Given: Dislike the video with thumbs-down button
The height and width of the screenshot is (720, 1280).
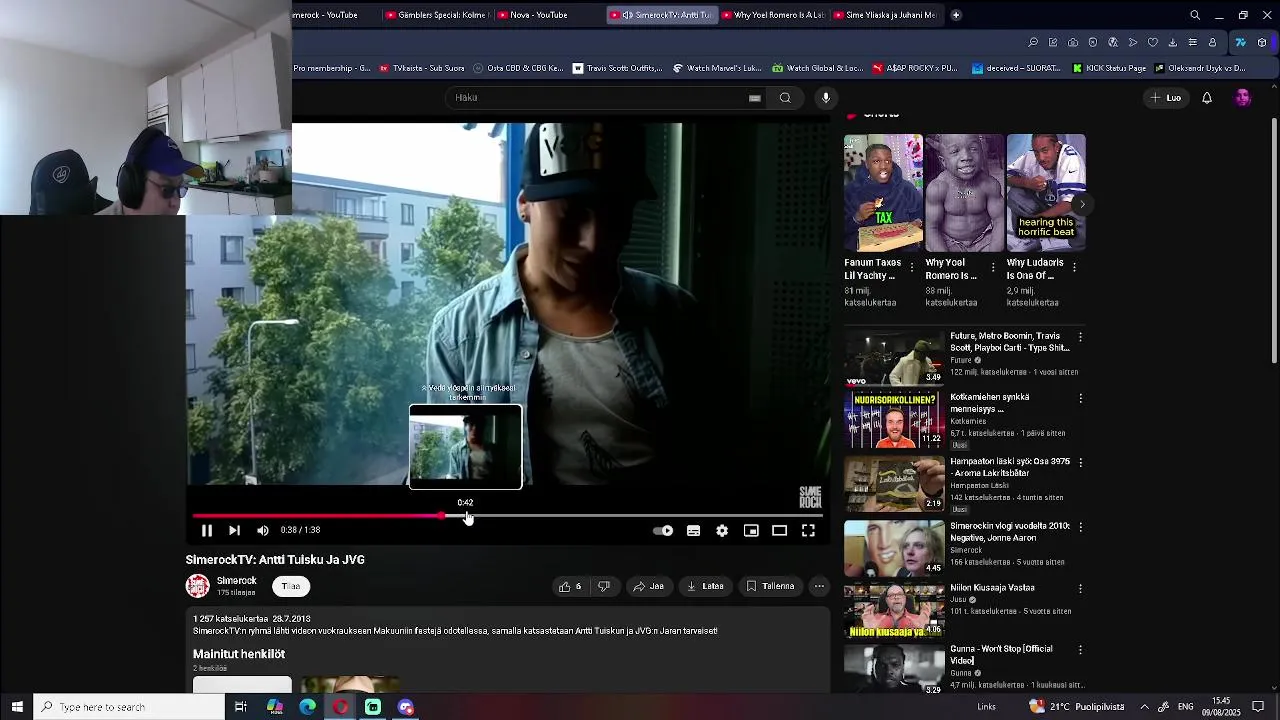Looking at the screenshot, I should (604, 586).
